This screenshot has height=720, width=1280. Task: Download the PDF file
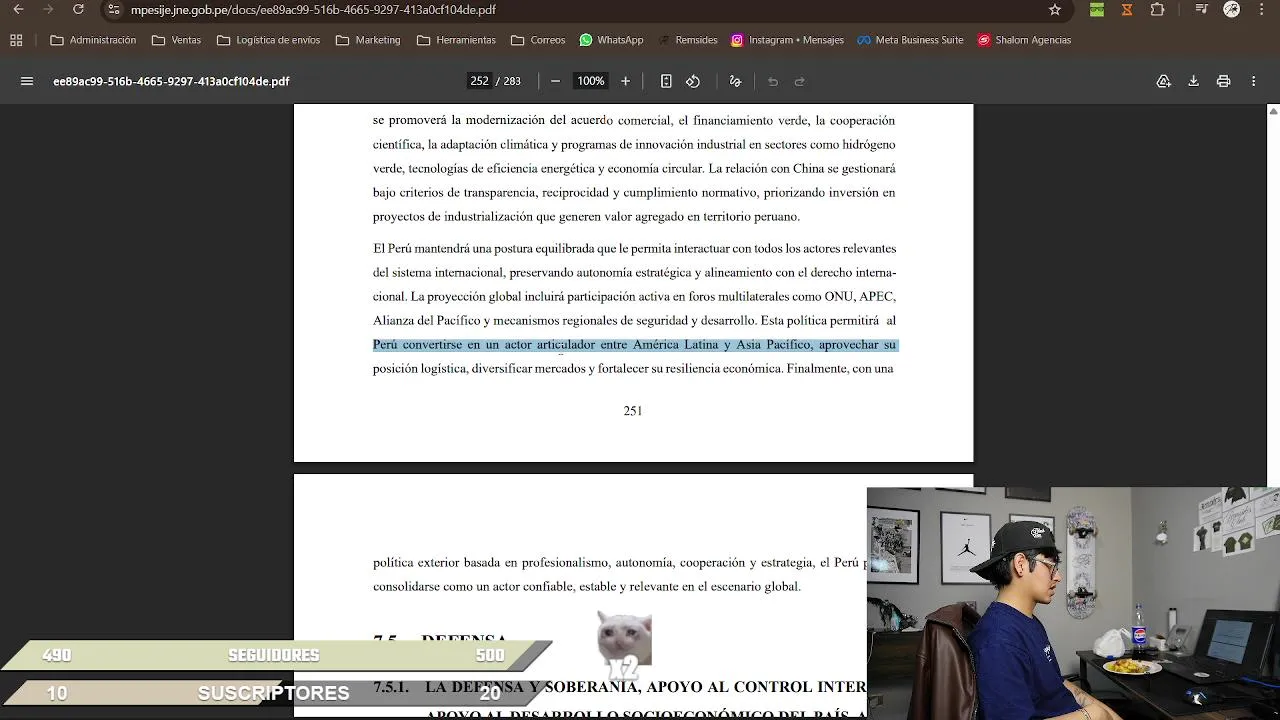click(1194, 81)
